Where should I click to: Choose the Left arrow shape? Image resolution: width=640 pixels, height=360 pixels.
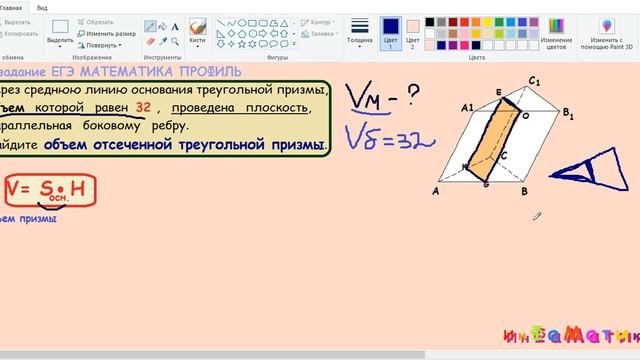pos(273,33)
